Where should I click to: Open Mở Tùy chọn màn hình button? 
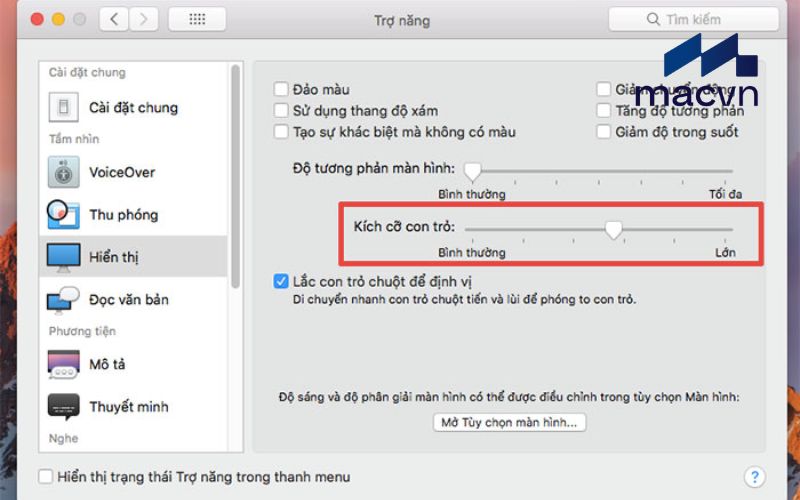[x=509, y=422]
